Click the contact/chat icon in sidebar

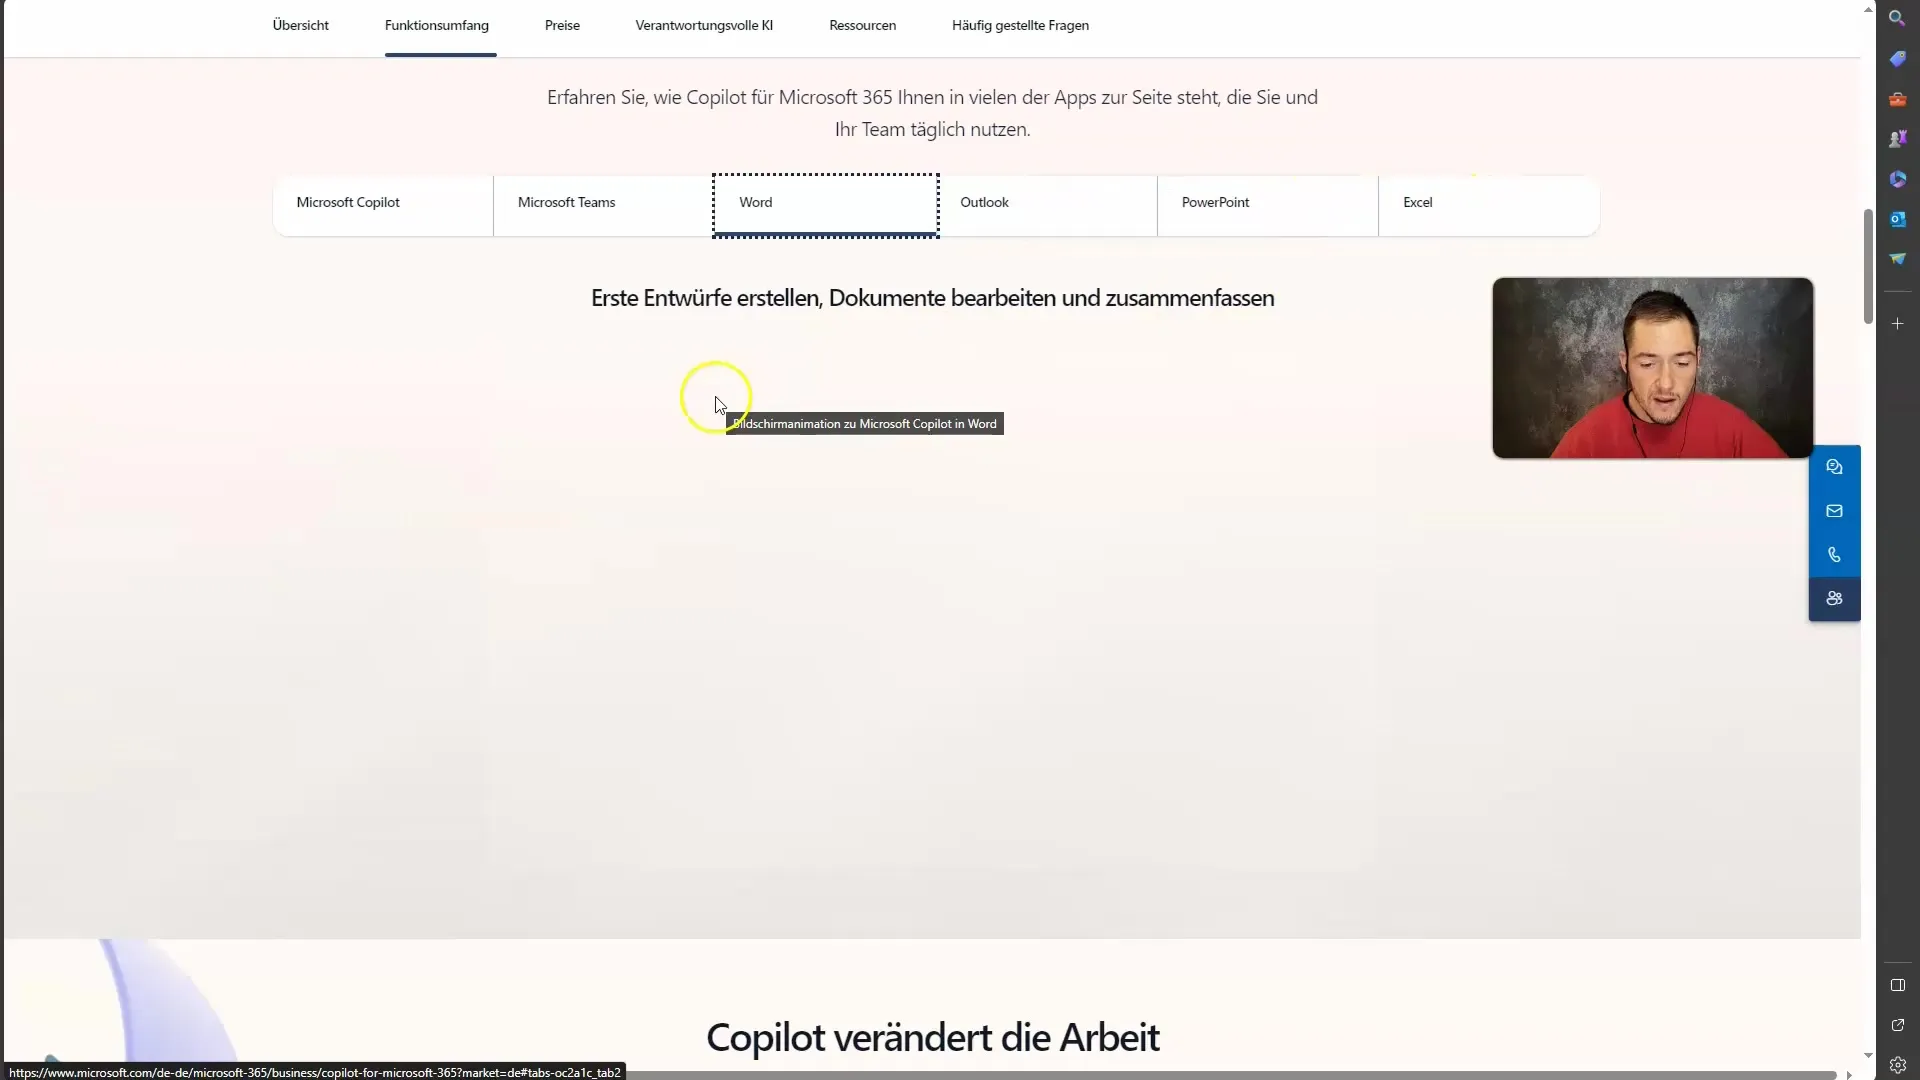[x=1834, y=467]
